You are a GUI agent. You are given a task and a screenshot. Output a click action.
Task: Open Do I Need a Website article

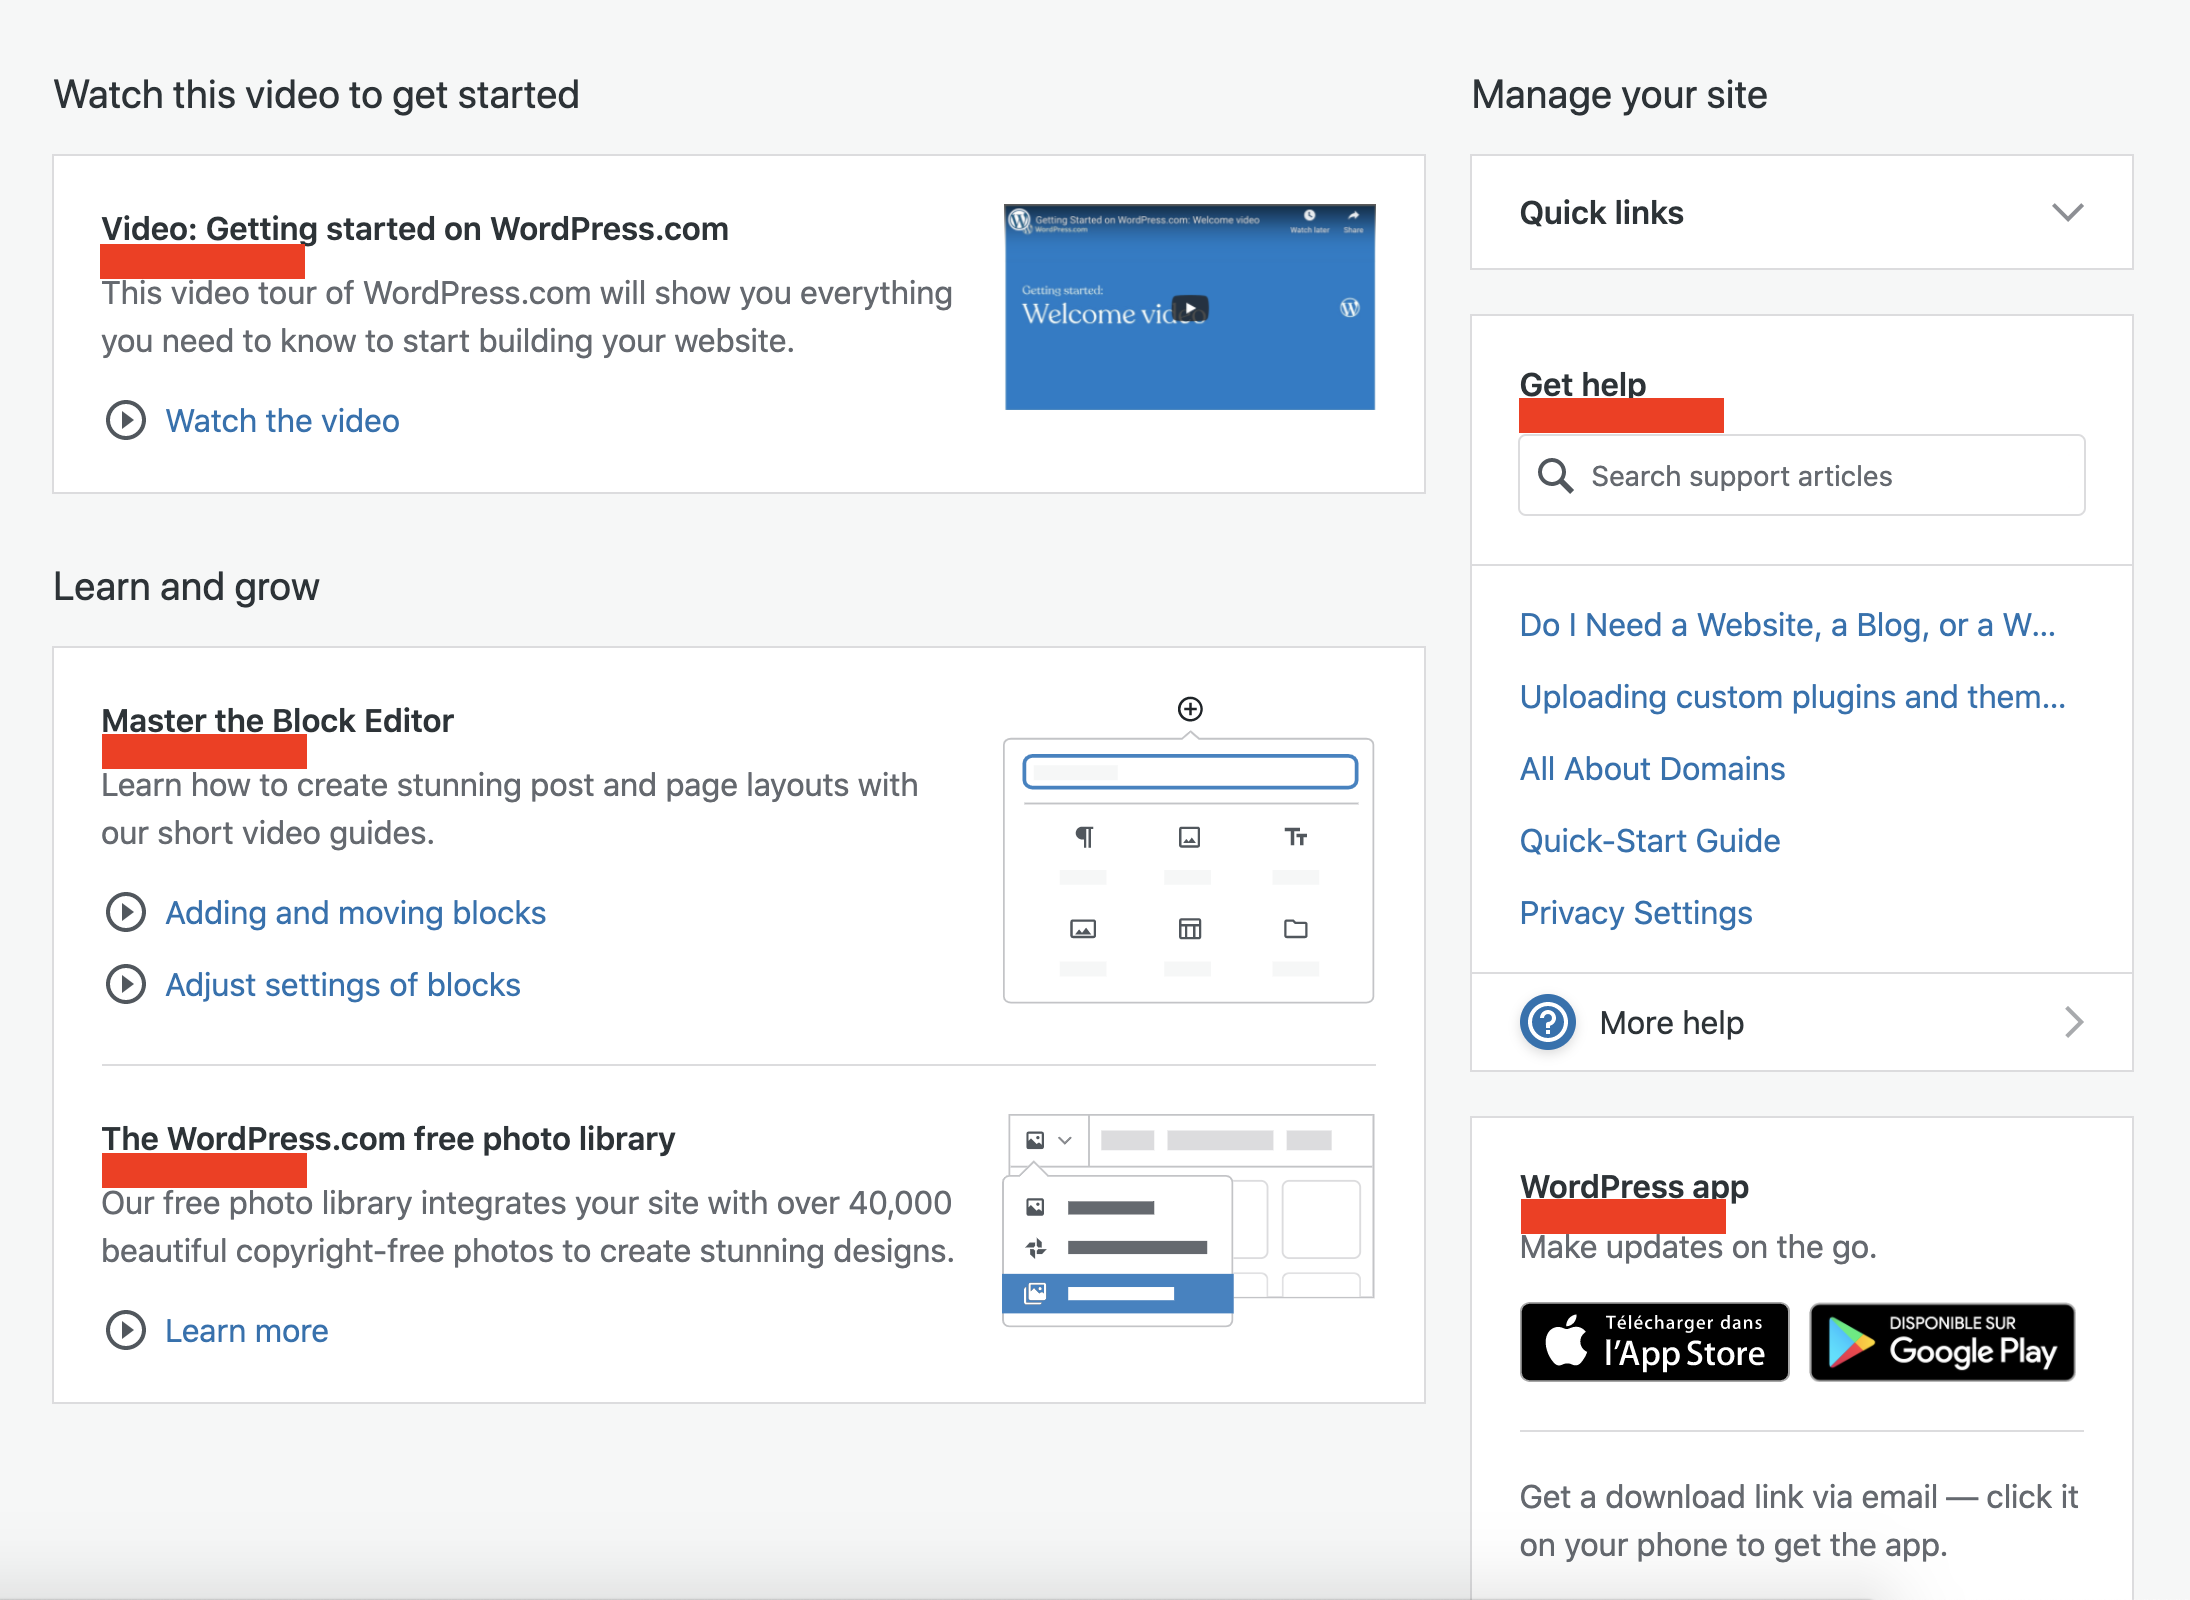click(1787, 625)
